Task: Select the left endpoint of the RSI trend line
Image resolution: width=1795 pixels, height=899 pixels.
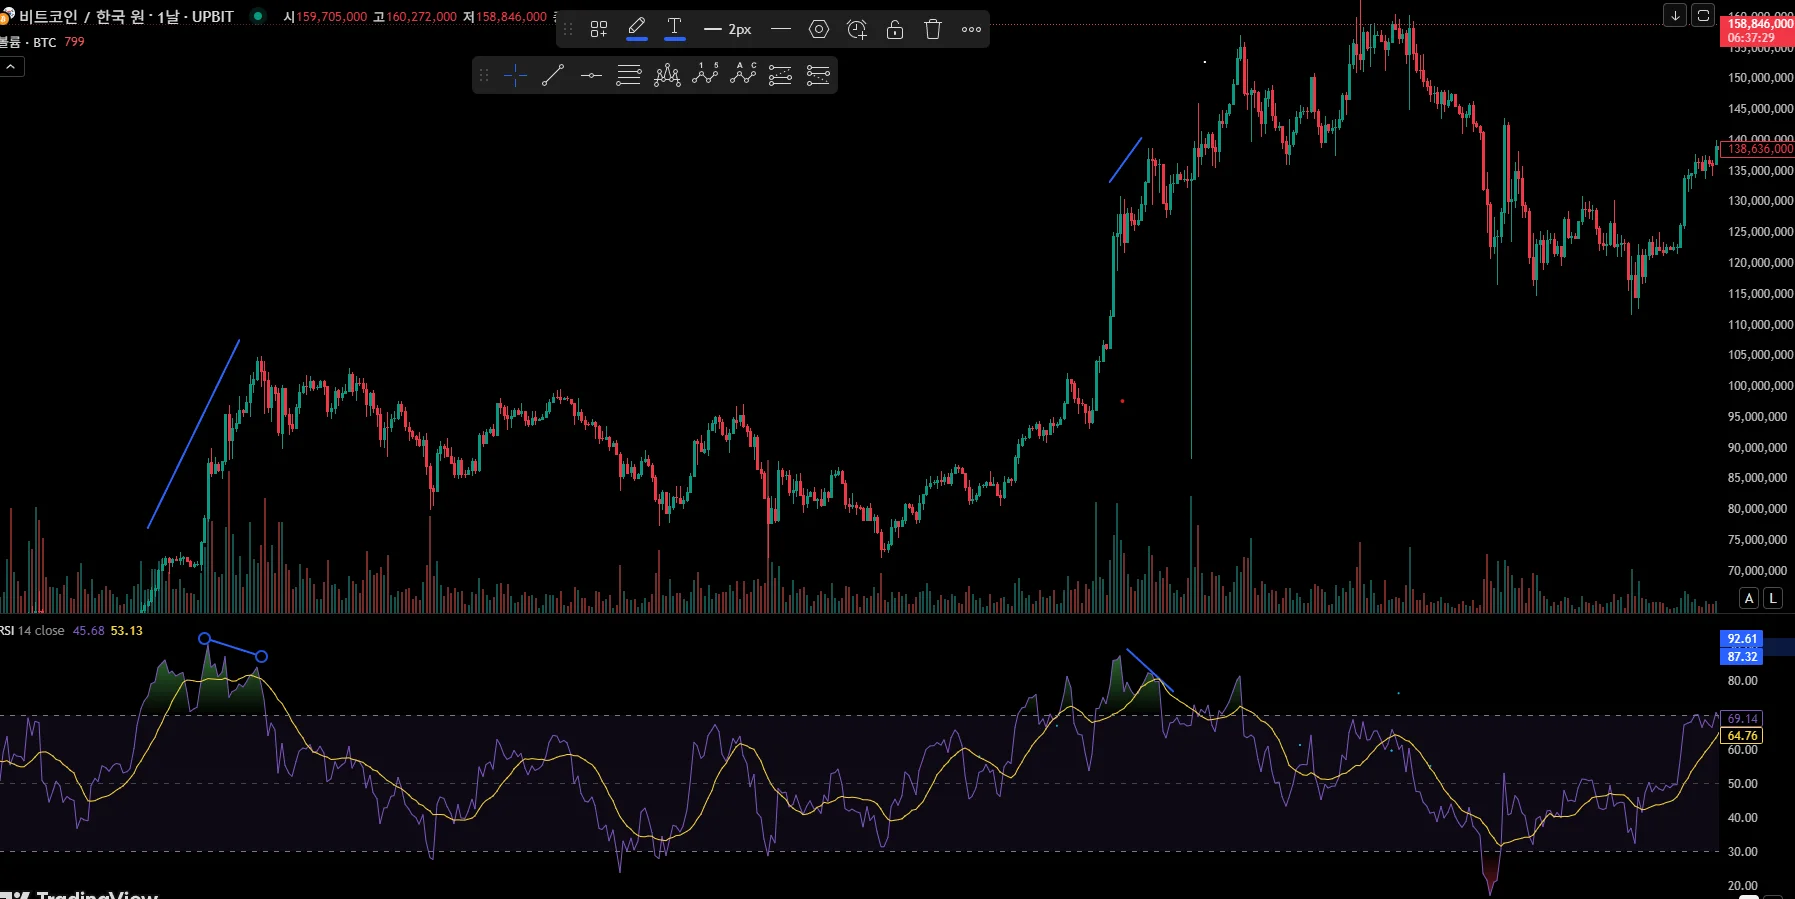Action: (x=205, y=639)
